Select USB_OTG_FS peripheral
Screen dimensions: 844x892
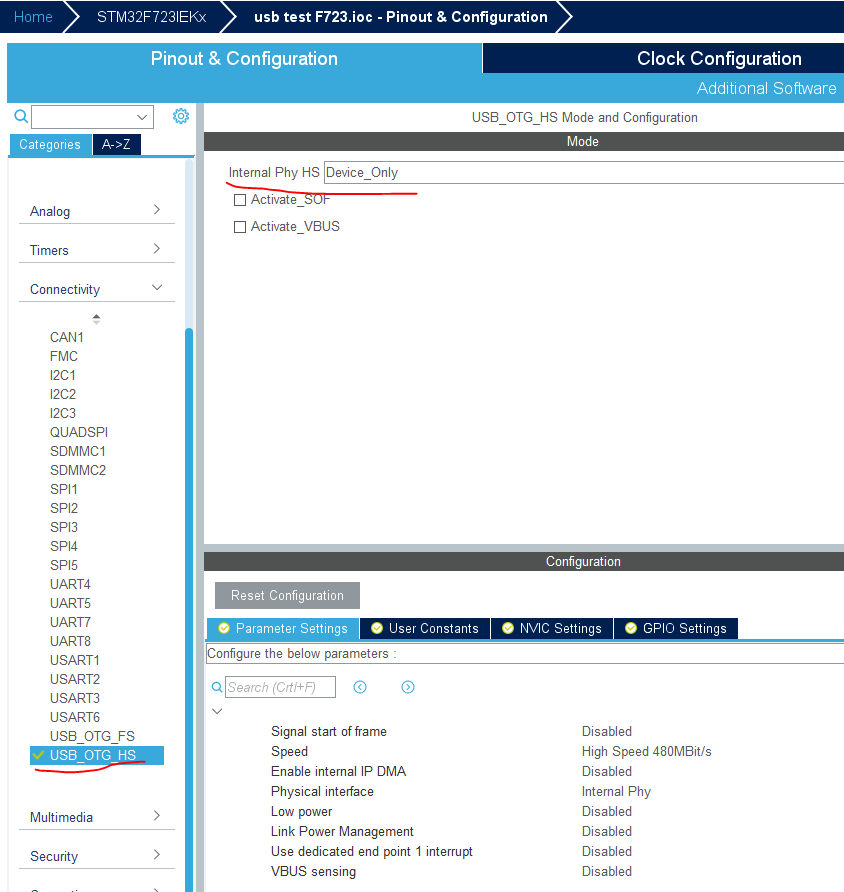92,736
